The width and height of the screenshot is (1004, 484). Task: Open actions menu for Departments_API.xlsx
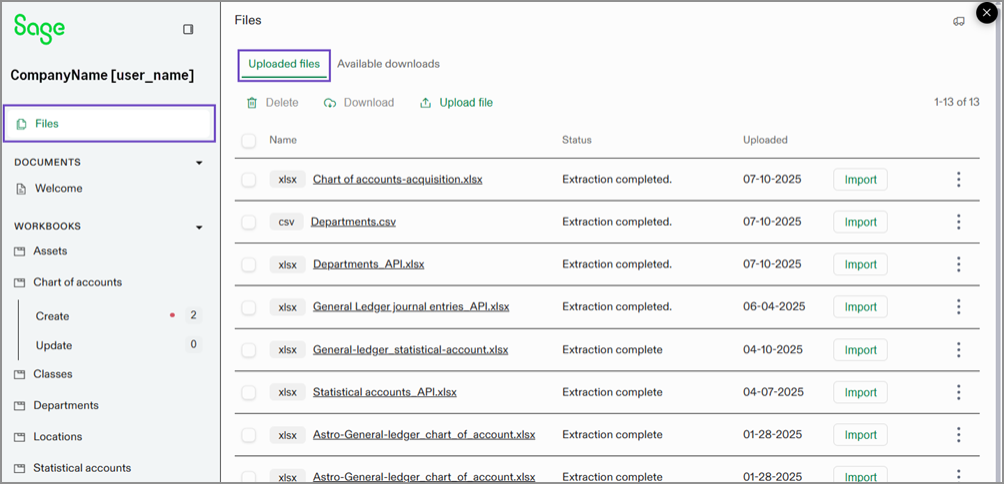[x=958, y=264]
